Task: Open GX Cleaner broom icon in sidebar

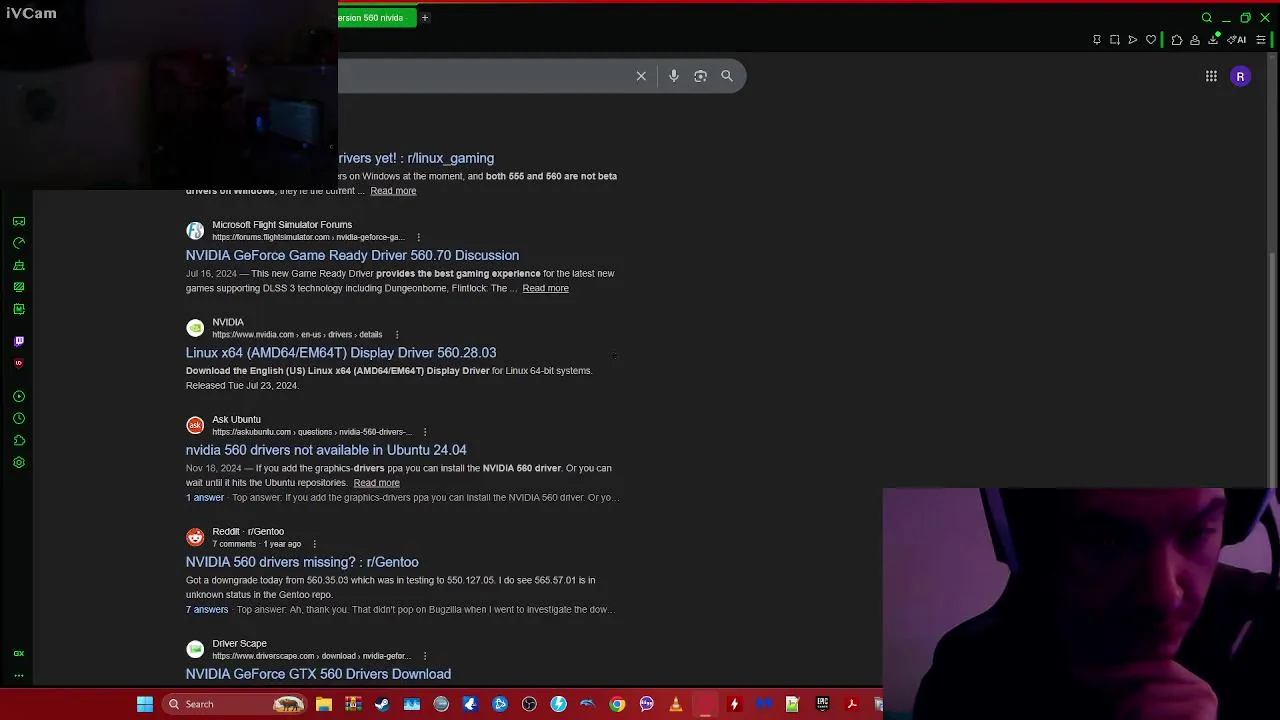Action: (x=19, y=265)
